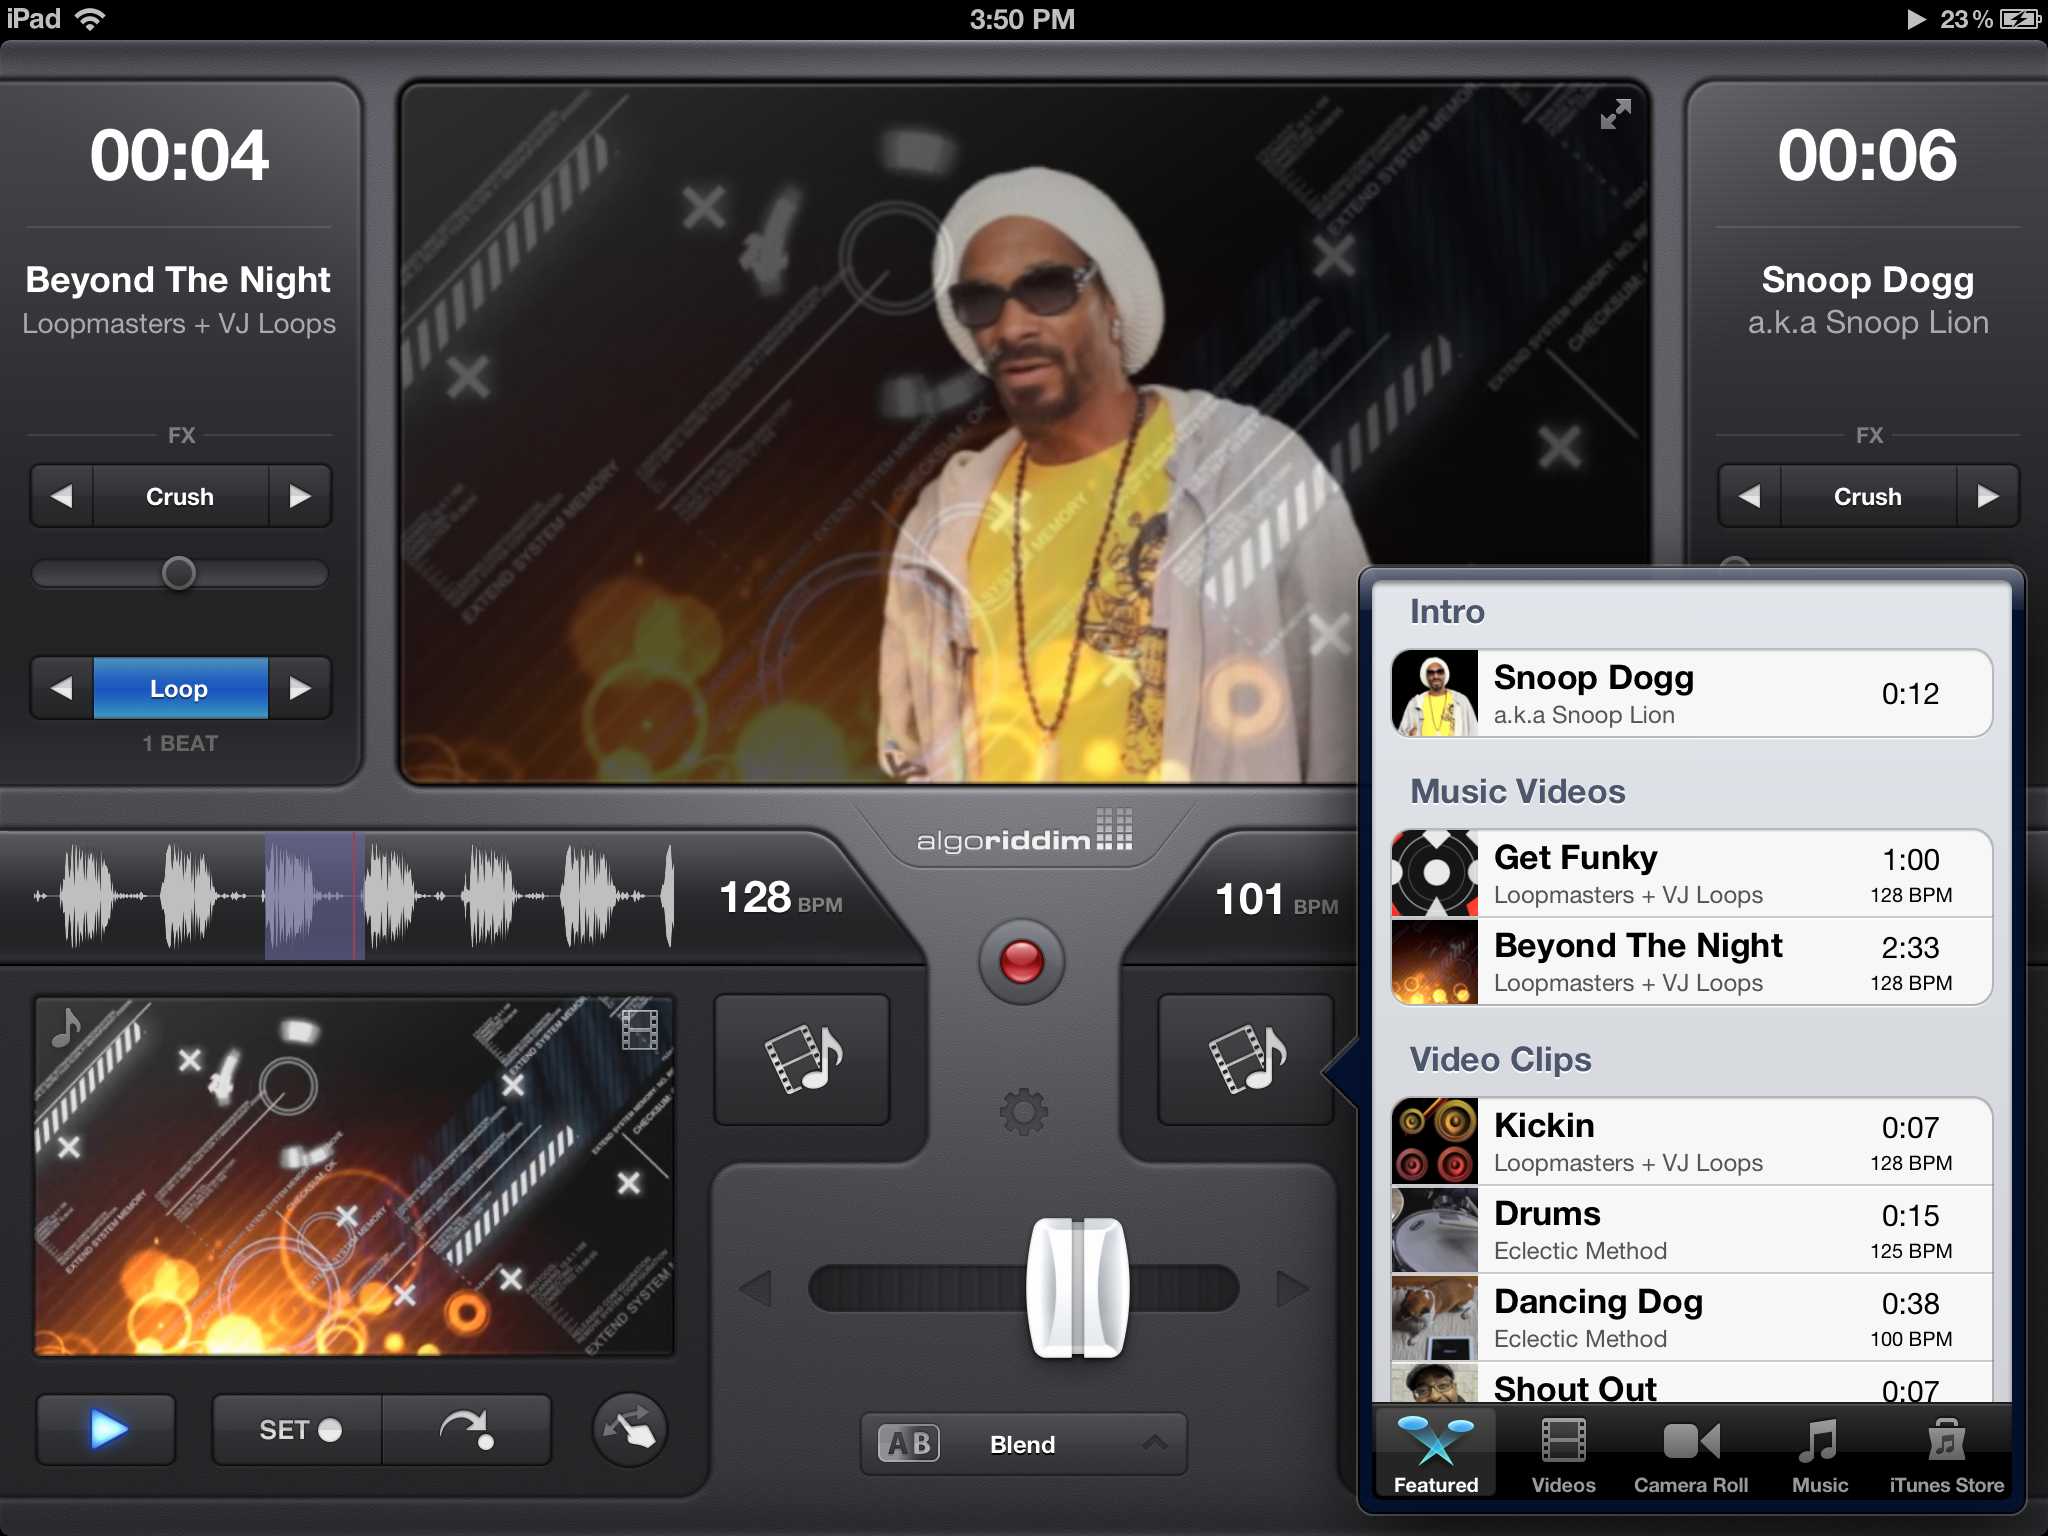
Task: Jump to the cue point
Action: [x=467, y=1430]
